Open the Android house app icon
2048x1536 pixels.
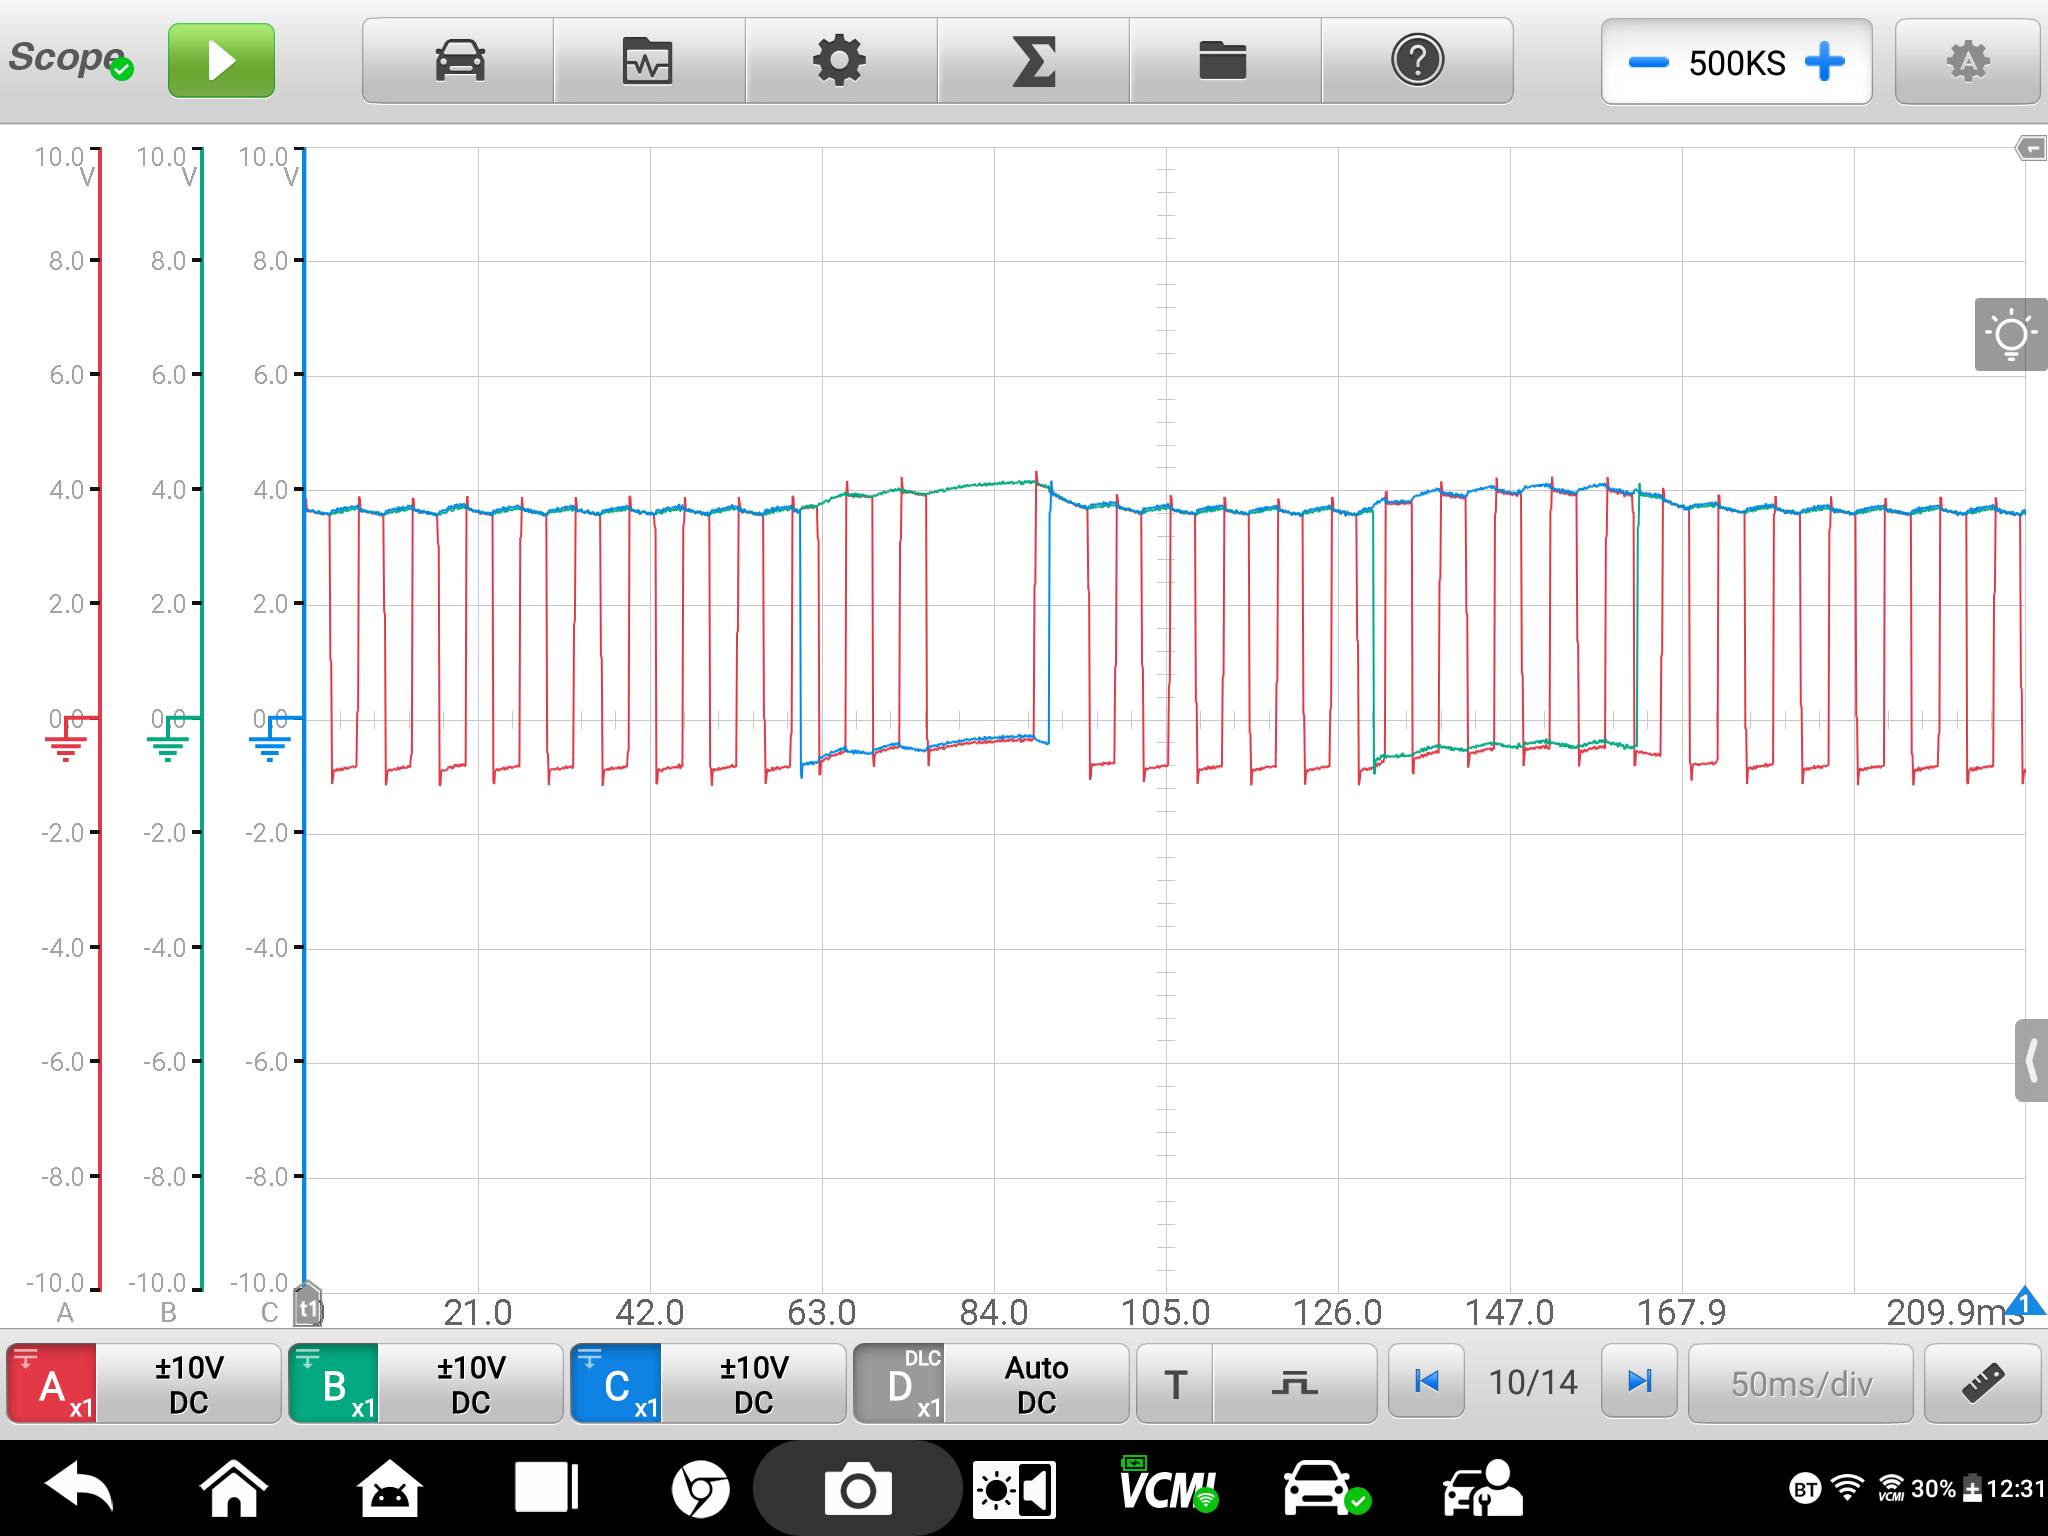point(389,1489)
